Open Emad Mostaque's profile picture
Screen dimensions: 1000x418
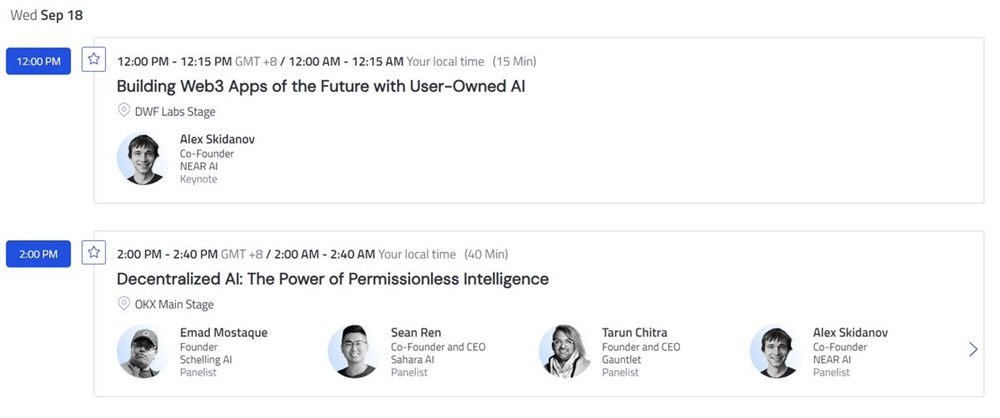(x=141, y=351)
